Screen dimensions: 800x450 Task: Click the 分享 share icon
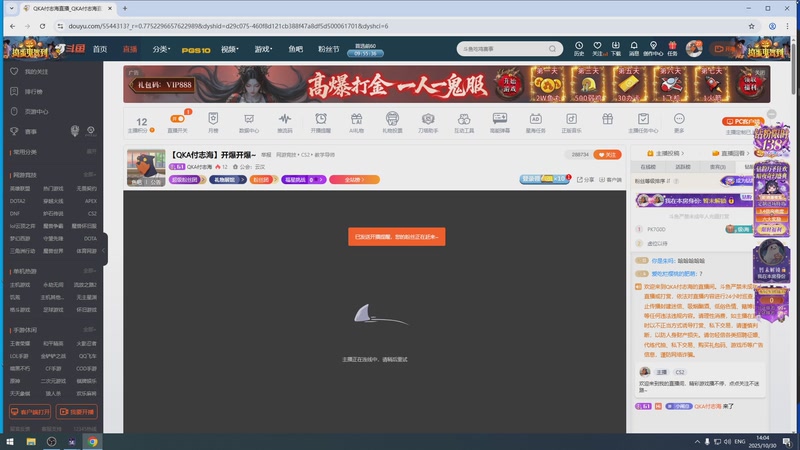[585, 180]
